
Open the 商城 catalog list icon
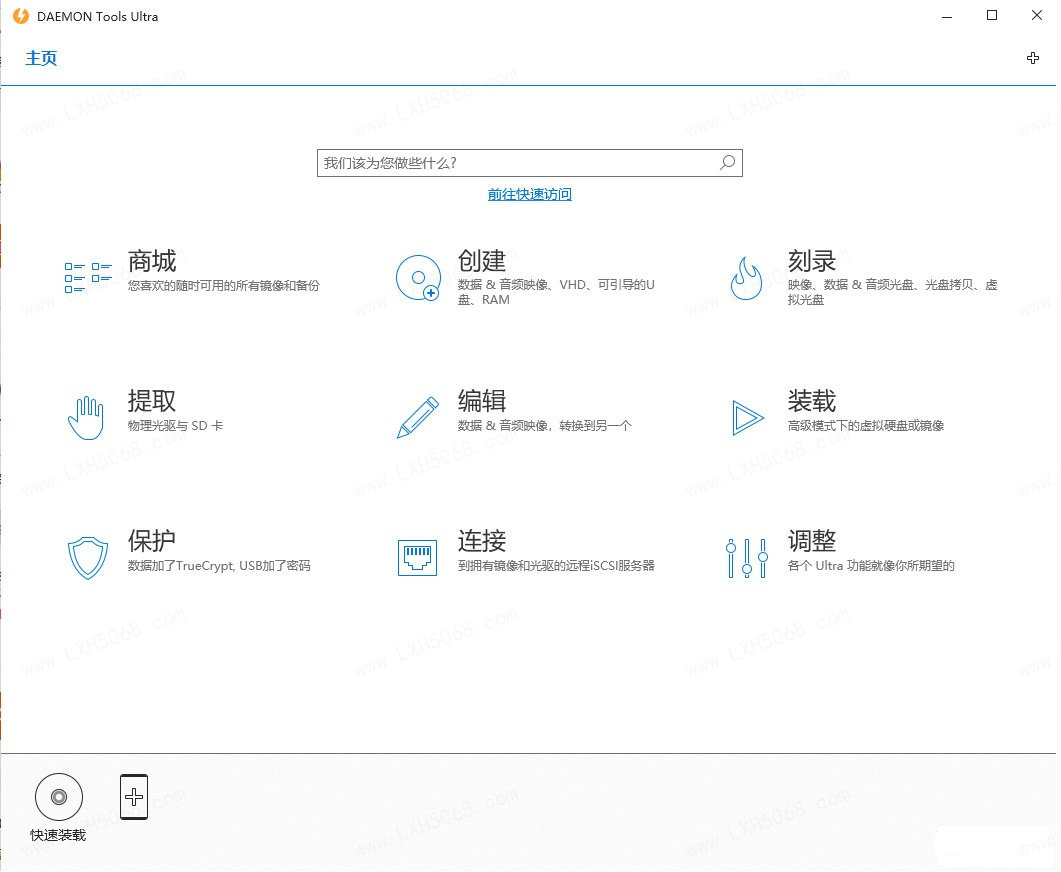pyautogui.click(x=88, y=277)
